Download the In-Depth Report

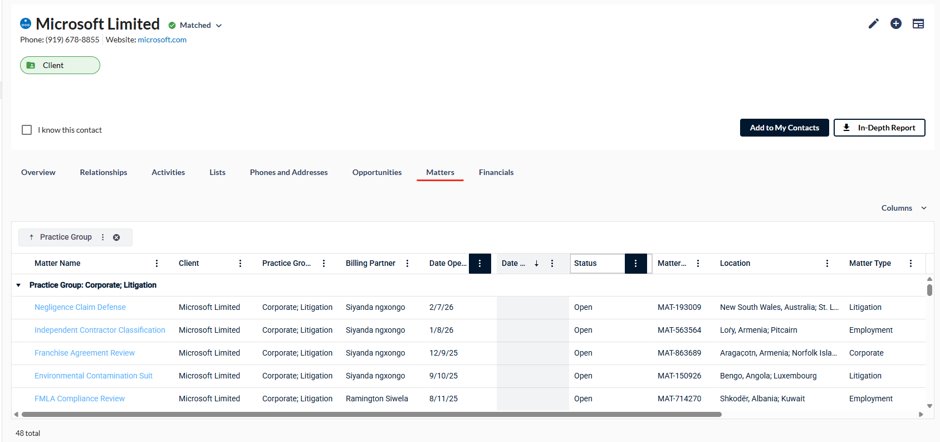(x=879, y=128)
